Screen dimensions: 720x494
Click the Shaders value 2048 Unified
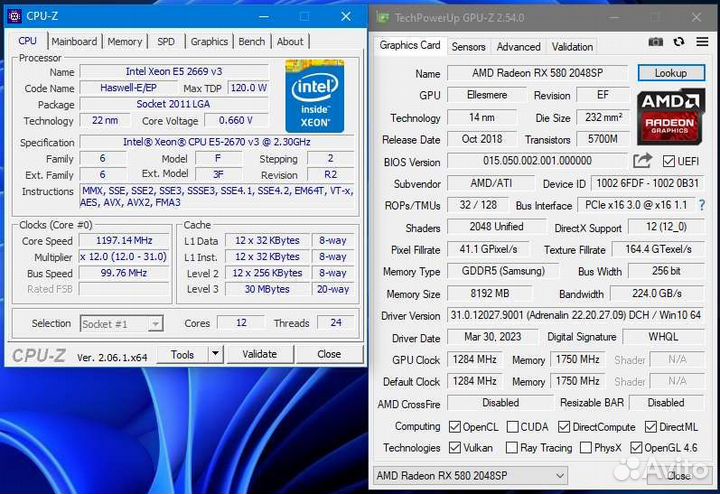click(496, 227)
